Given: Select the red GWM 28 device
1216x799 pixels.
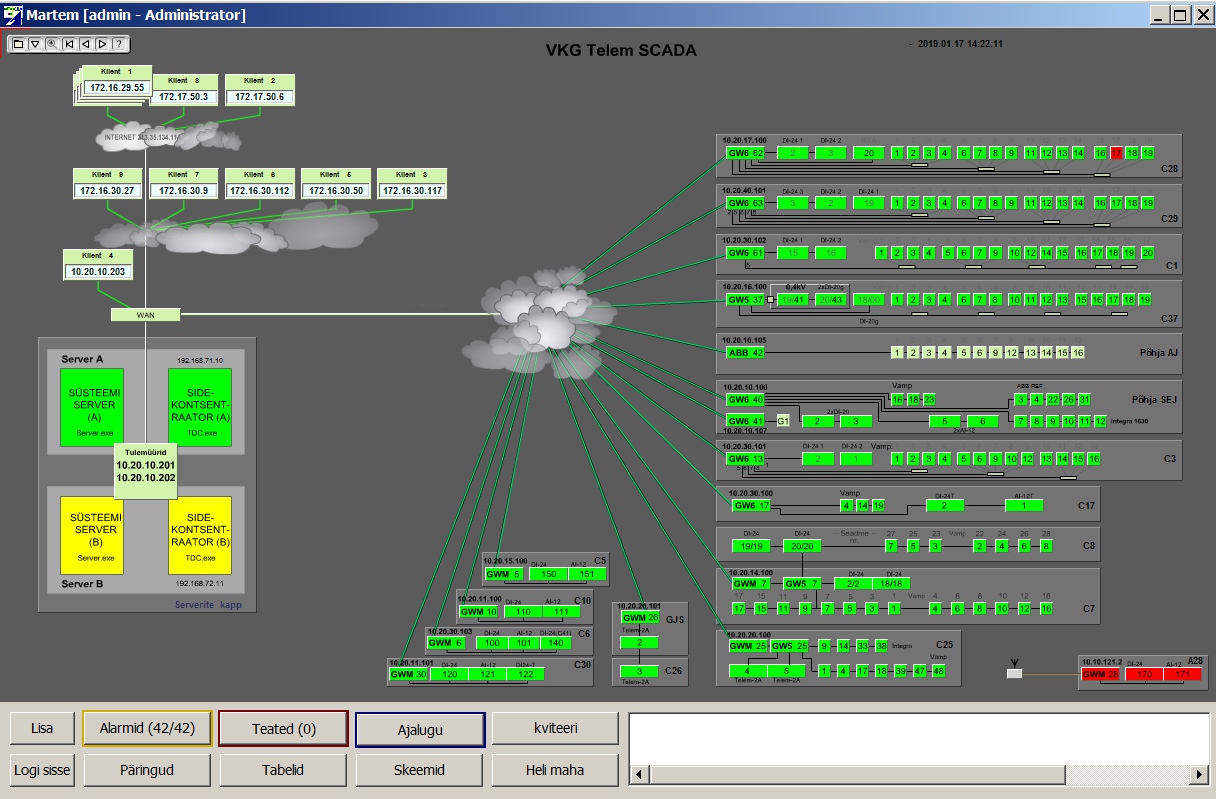Looking at the screenshot, I should click(x=1100, y=675).
